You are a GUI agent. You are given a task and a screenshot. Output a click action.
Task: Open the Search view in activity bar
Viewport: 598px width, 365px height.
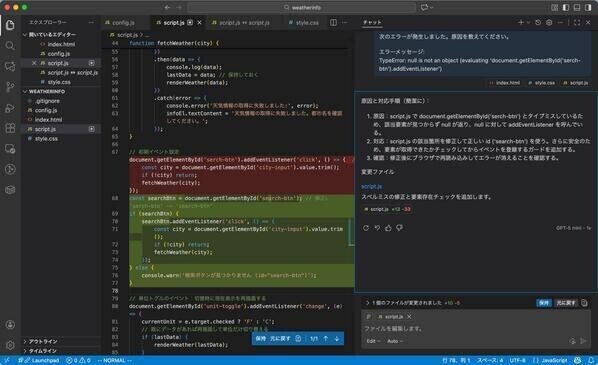click(x=10, y=46)
